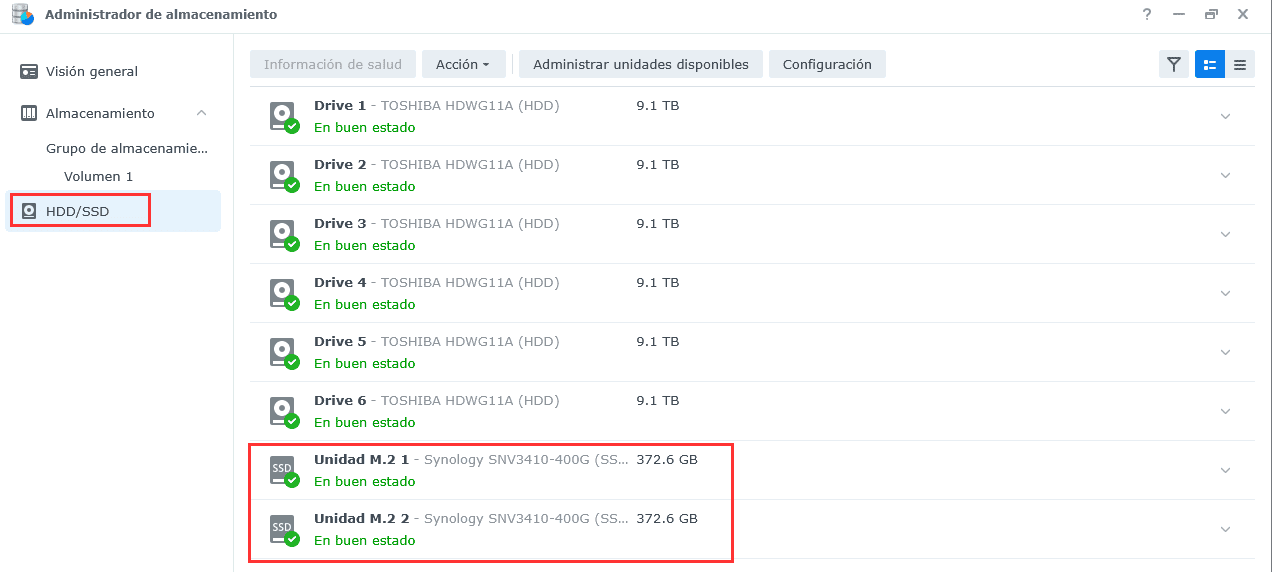Screen dimensions: 1272x572
Task: Open HDD/SSD in the sidebar
Action: tap(77, 211)
